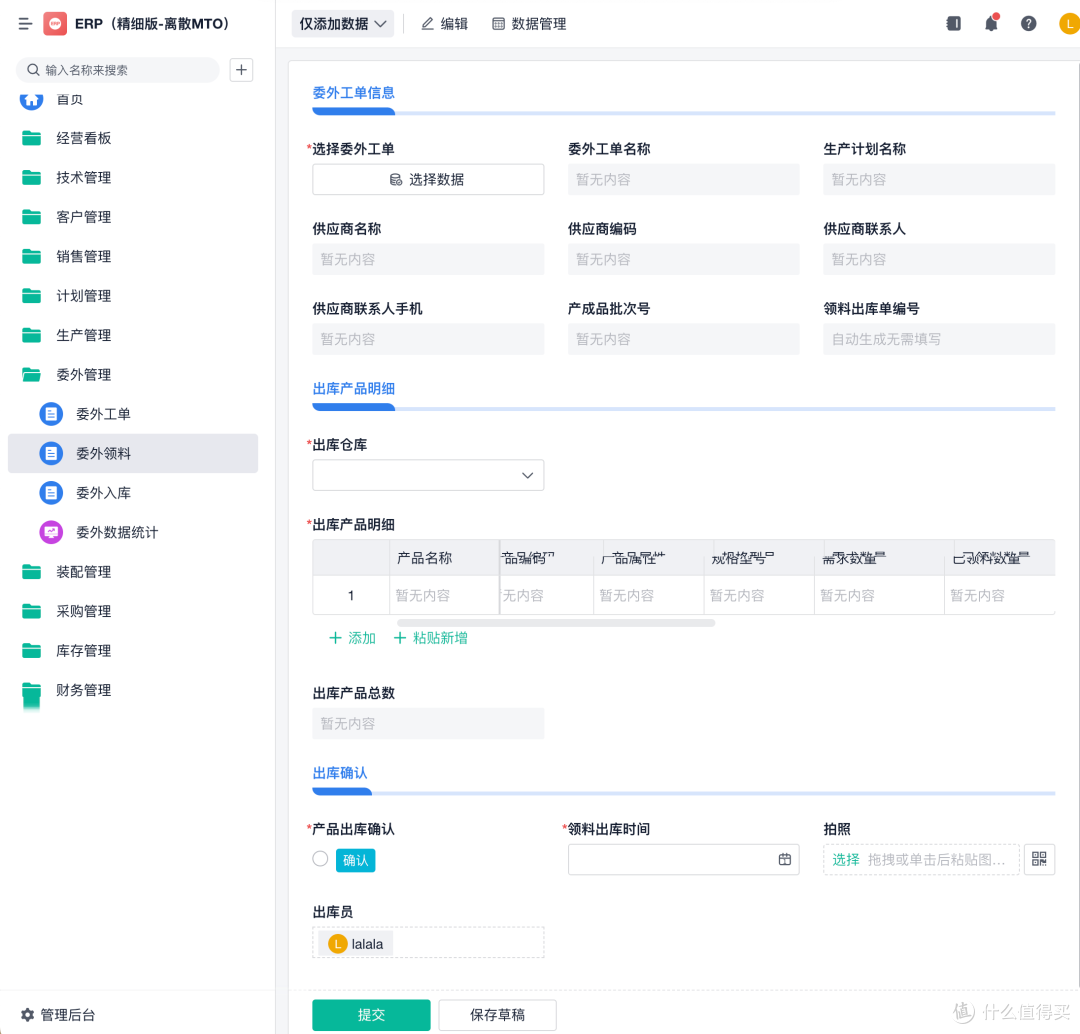
Task: Click the QR code scan icon
Action: point(1039,859)
